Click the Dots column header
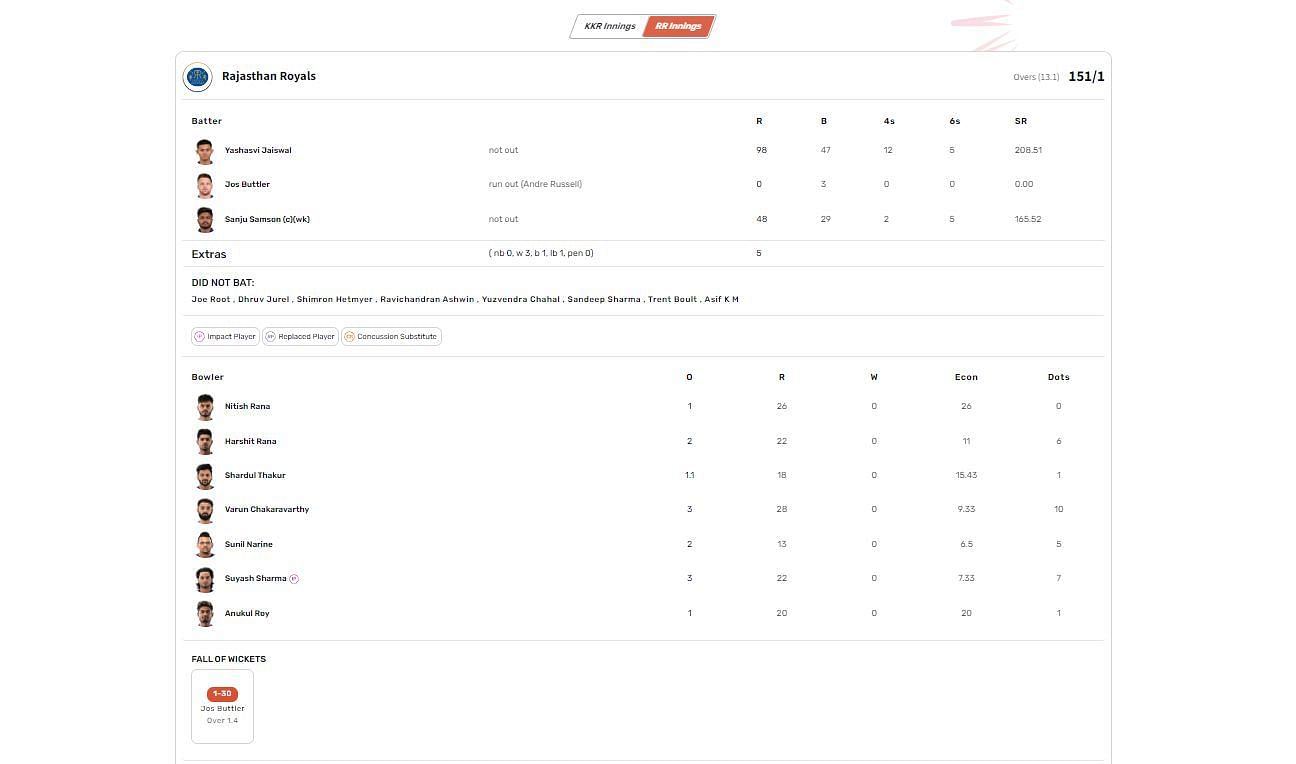The height and width of the screenshot is (764, 1296). click(1059, 377)
